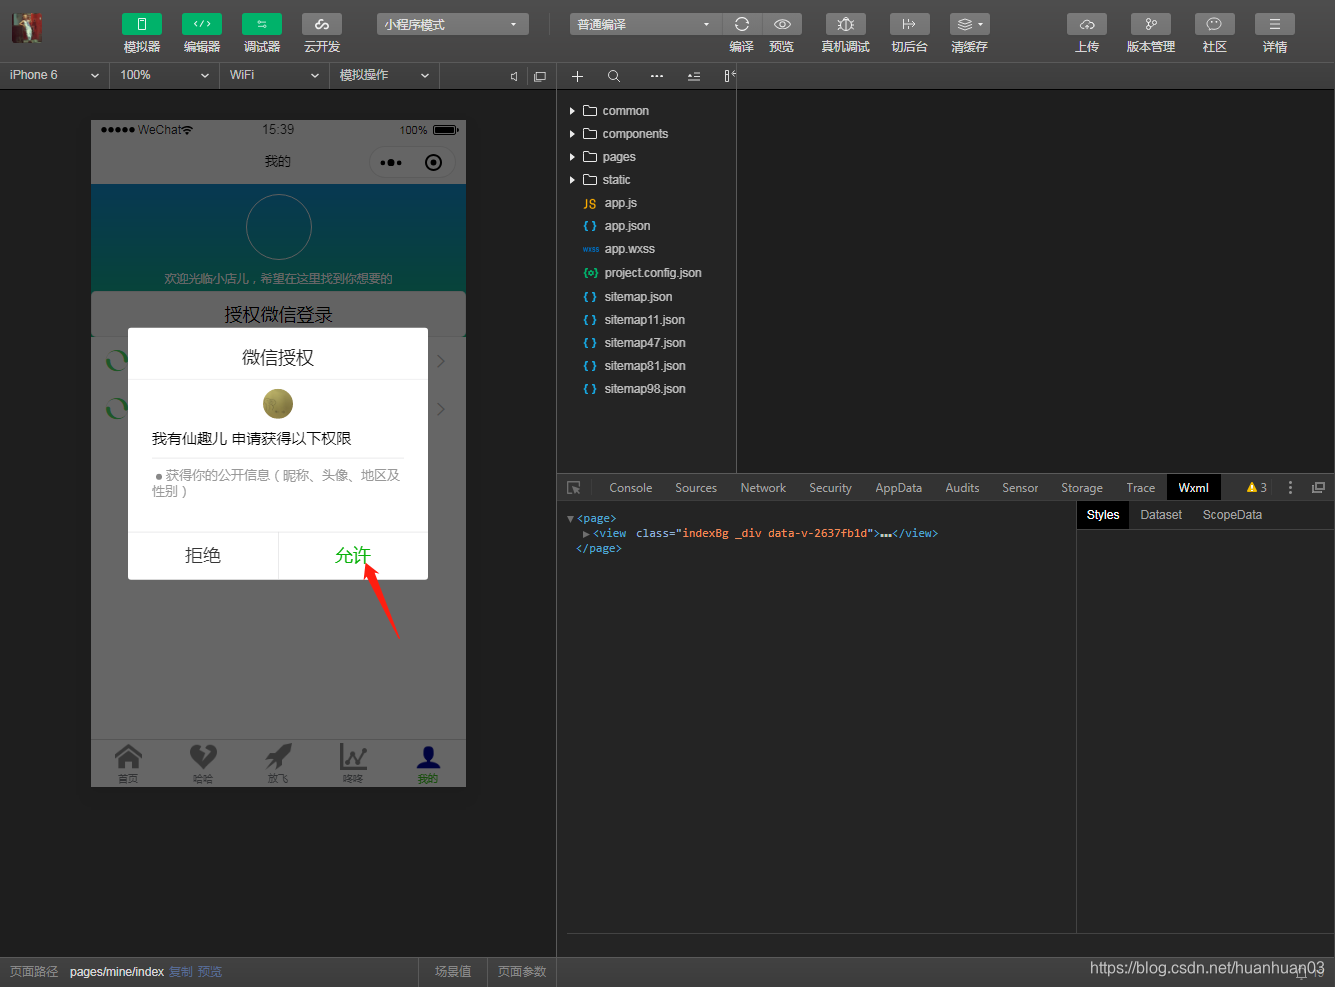The height and width of the screenshot is (987, 1335).
Task: Click the file tree sort icon
Action: point(694,76)
